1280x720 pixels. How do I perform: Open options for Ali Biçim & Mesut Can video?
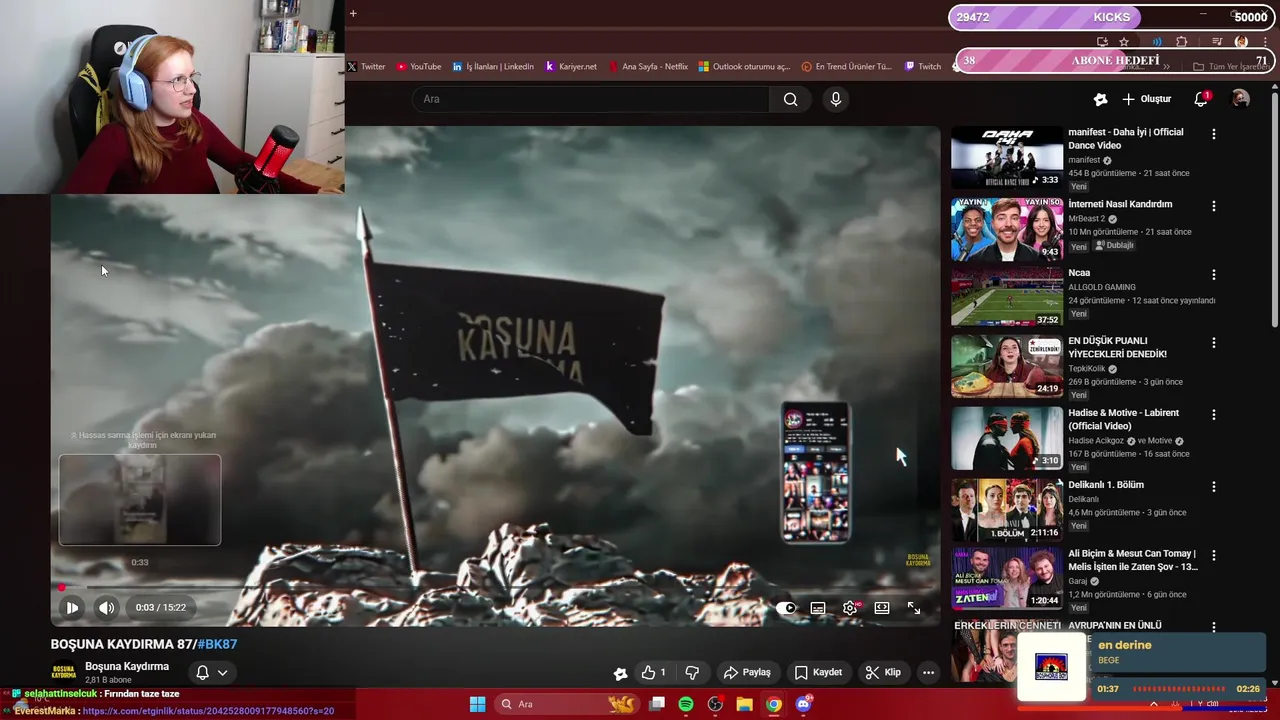(x=1214, y=555)
